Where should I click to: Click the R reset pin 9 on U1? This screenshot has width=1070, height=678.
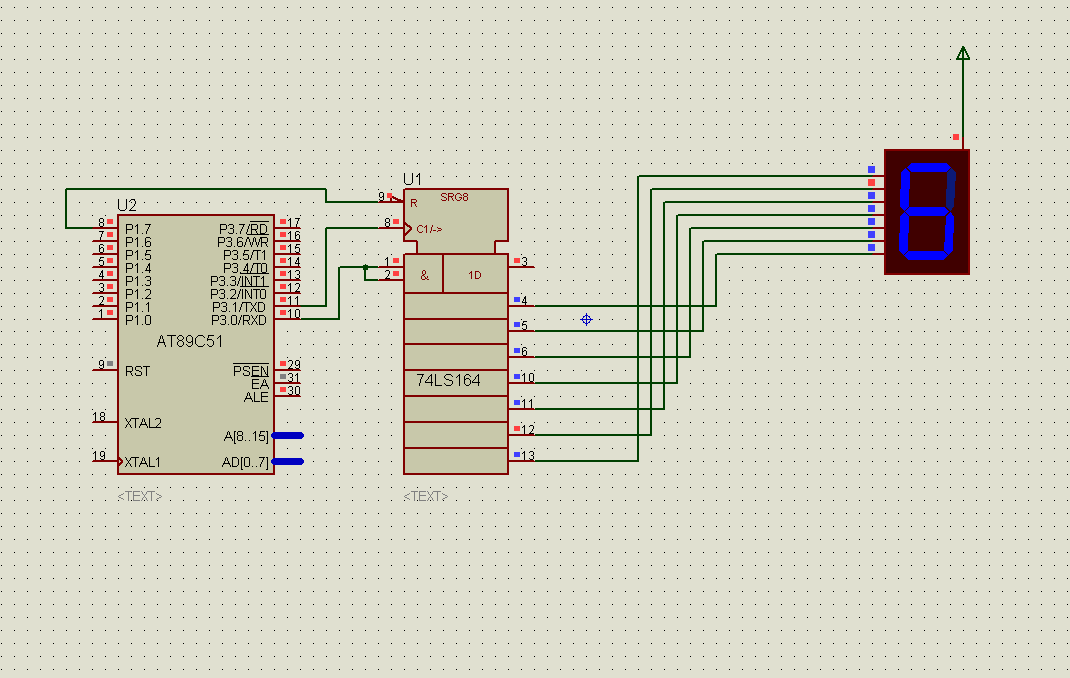pyautogui.click(x=391, y=199)
